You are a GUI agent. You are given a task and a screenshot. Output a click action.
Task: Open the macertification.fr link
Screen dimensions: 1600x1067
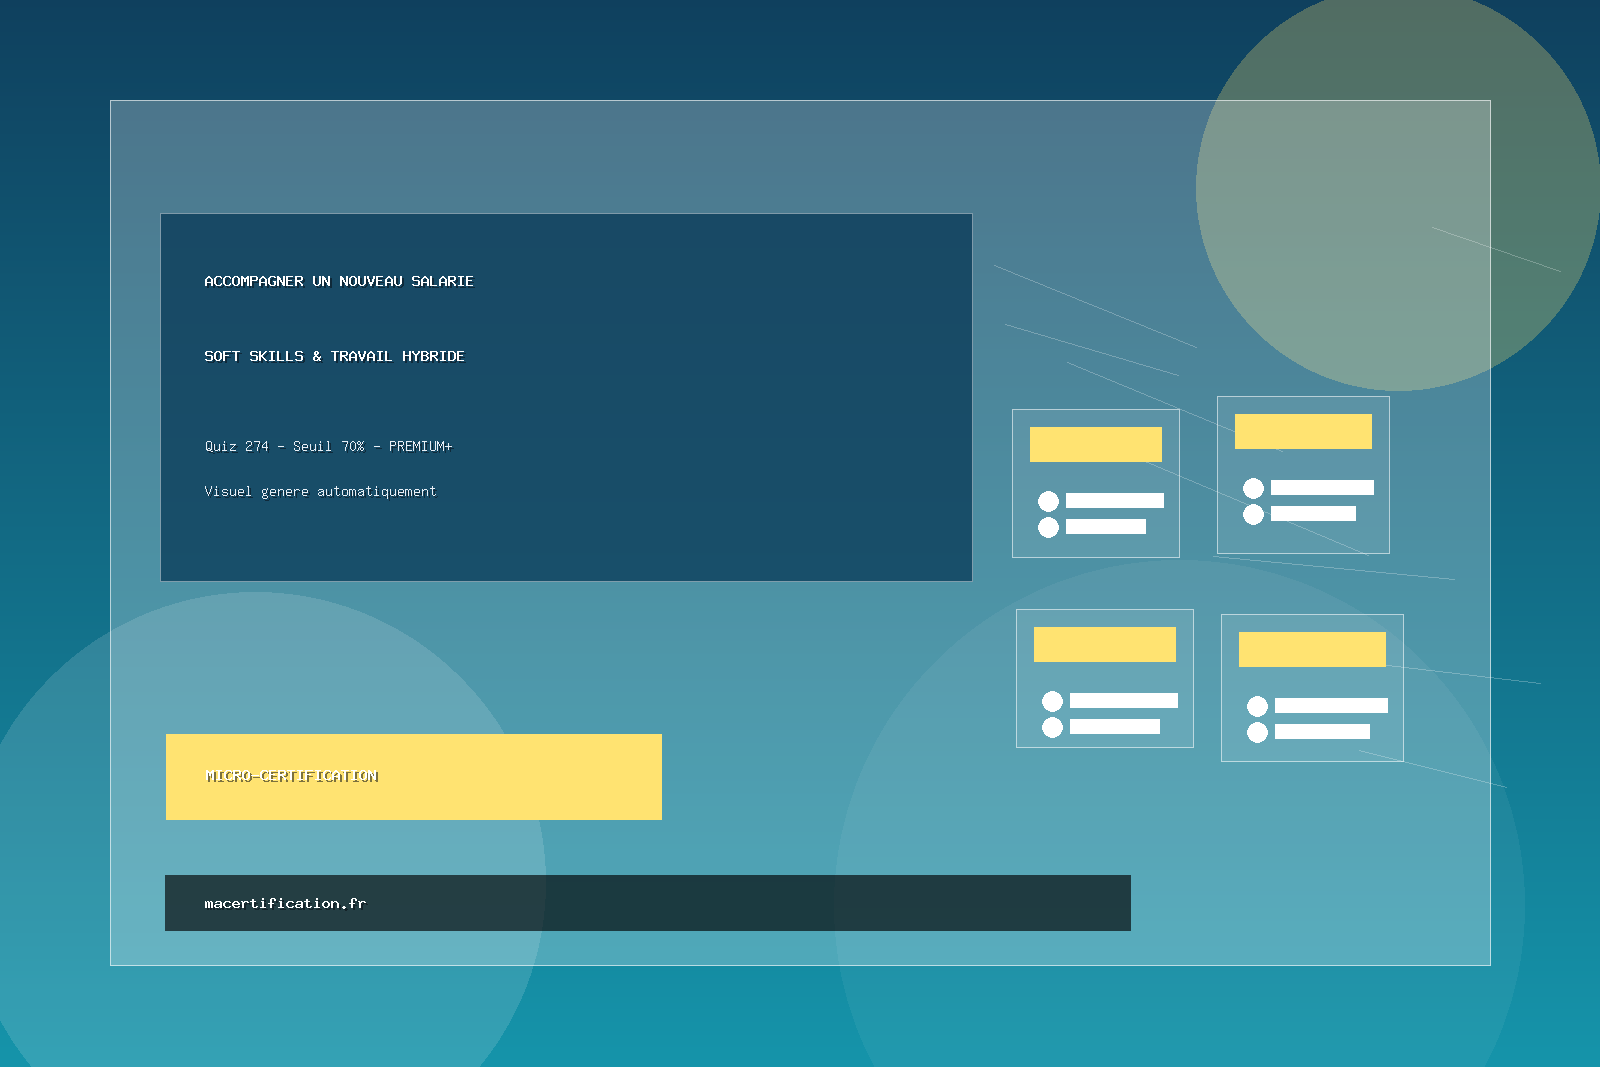pos(285,903)
